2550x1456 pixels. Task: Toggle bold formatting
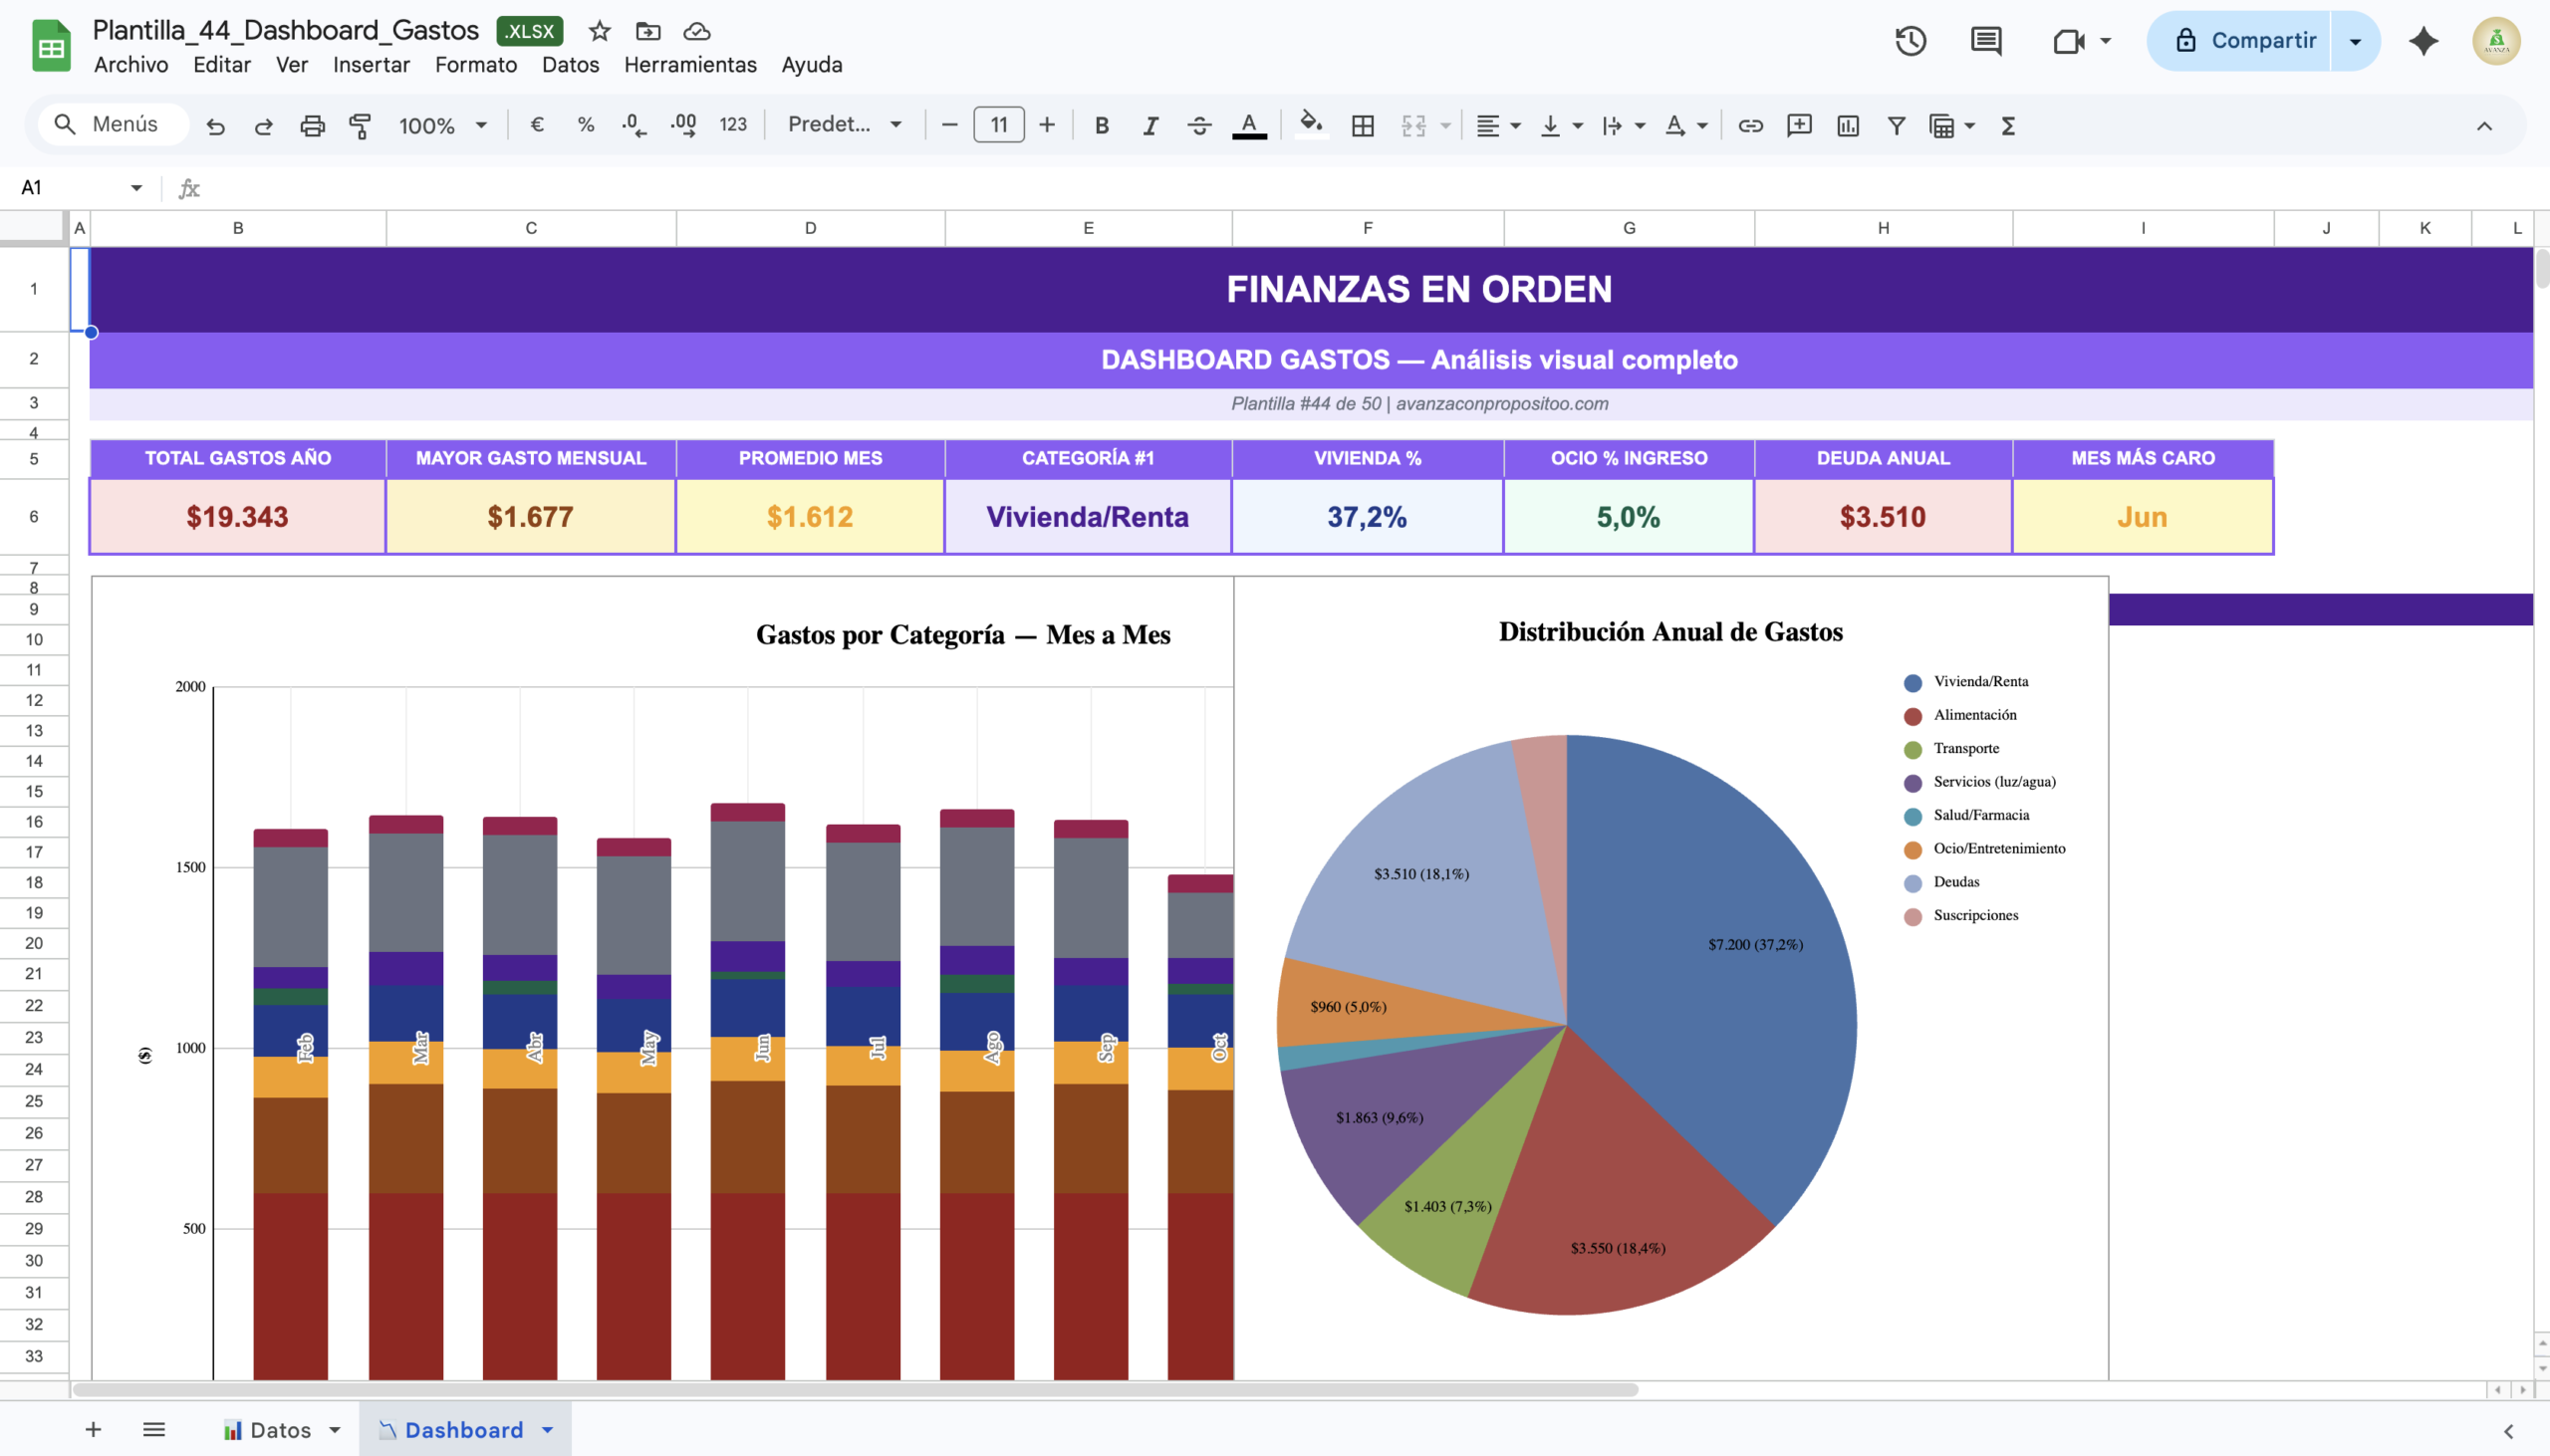tap(1101, 125)
